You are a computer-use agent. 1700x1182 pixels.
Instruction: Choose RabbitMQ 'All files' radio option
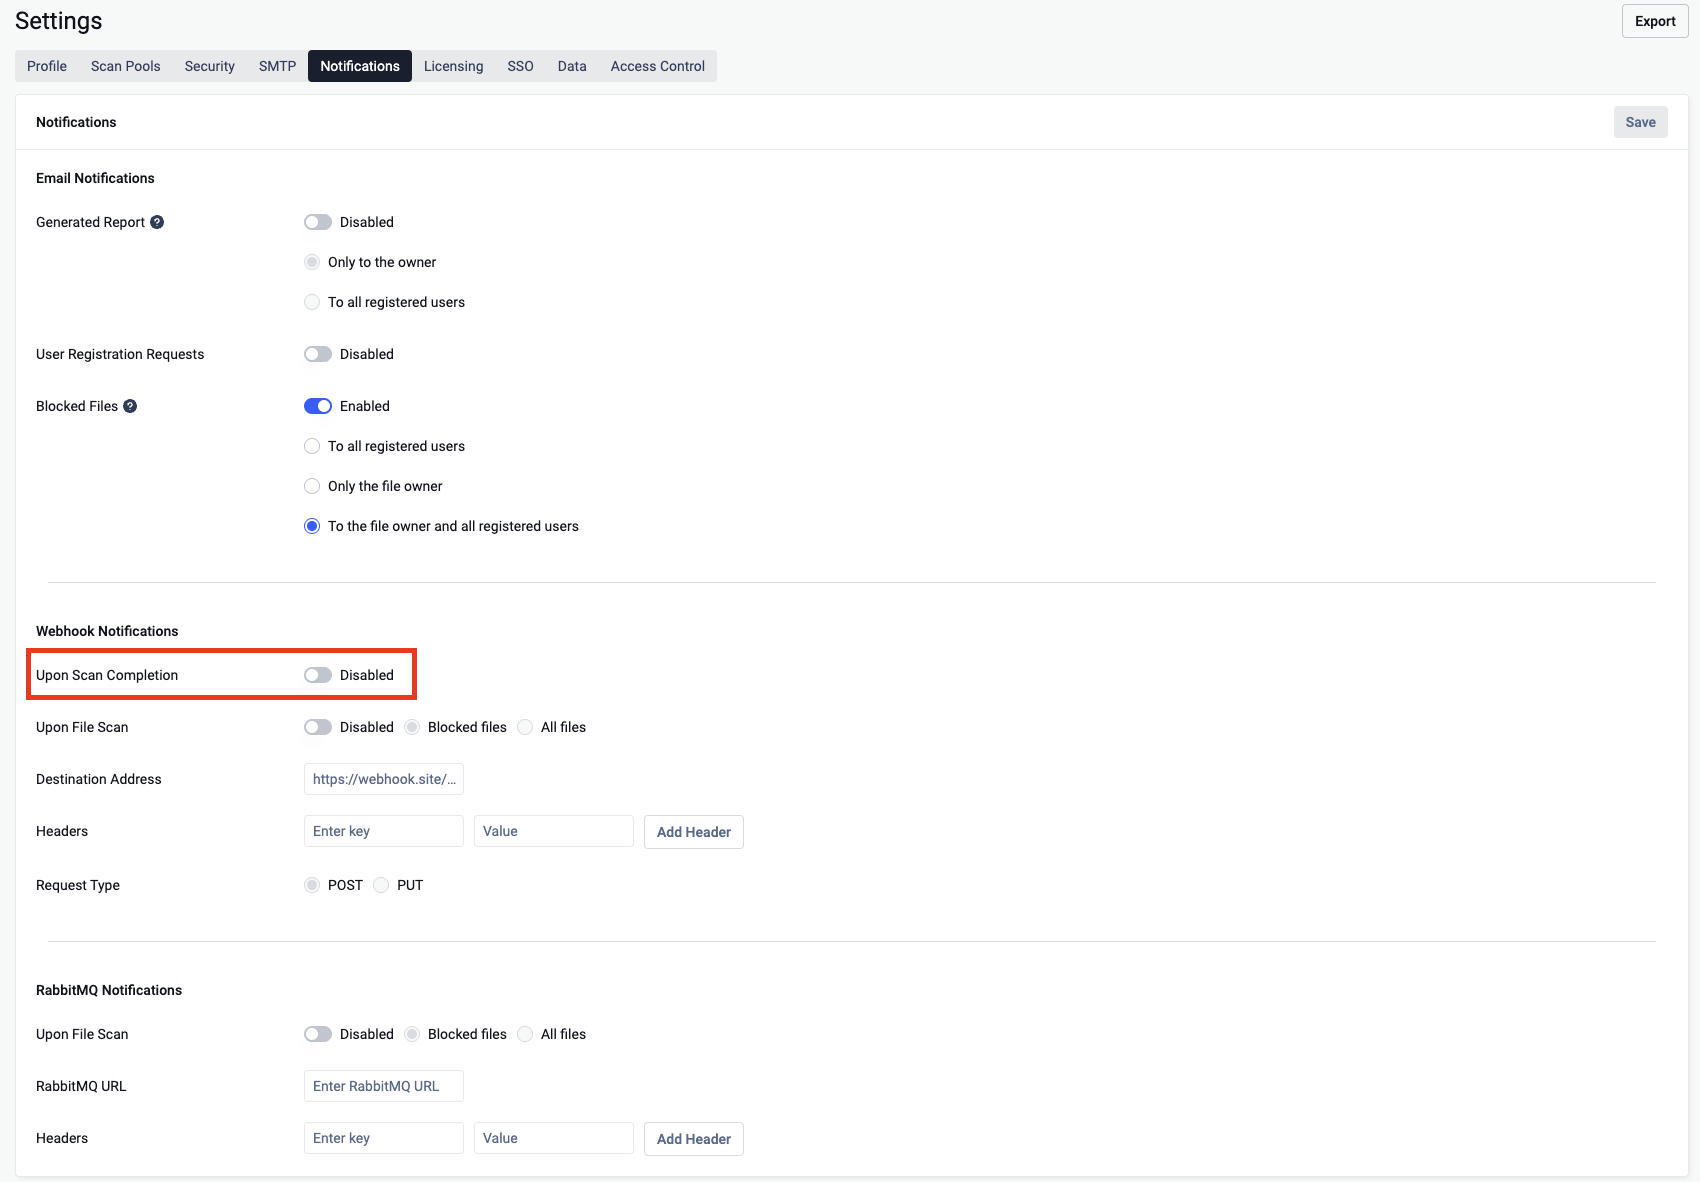point(525,1034)
